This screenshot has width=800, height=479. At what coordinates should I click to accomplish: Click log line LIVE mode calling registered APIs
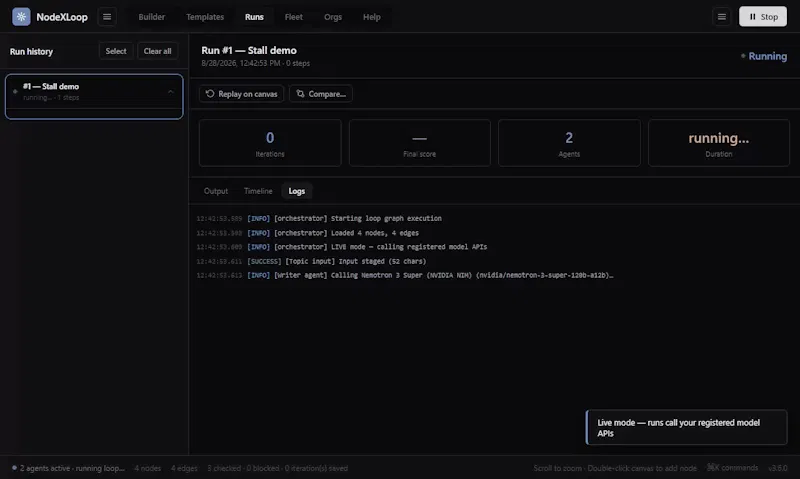[342, 247]
